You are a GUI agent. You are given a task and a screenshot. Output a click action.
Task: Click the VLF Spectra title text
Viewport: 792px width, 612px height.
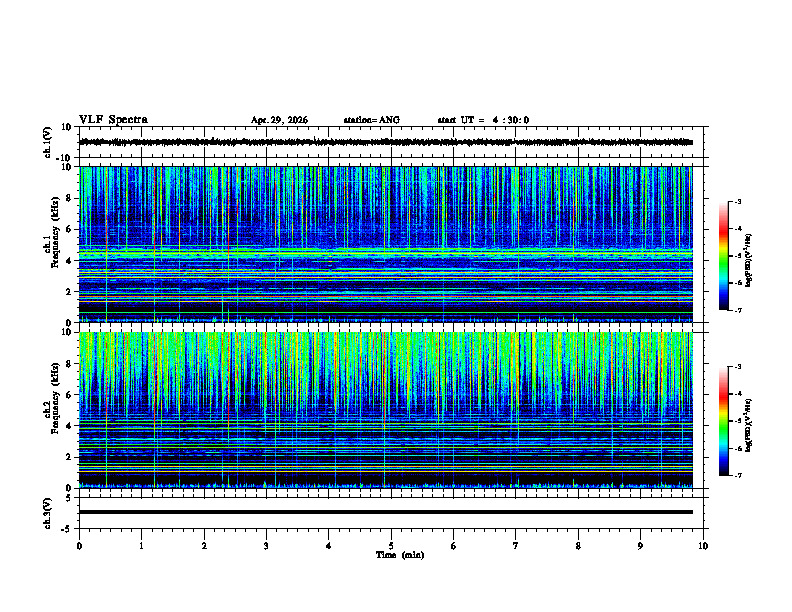click(x=113, y=120)
